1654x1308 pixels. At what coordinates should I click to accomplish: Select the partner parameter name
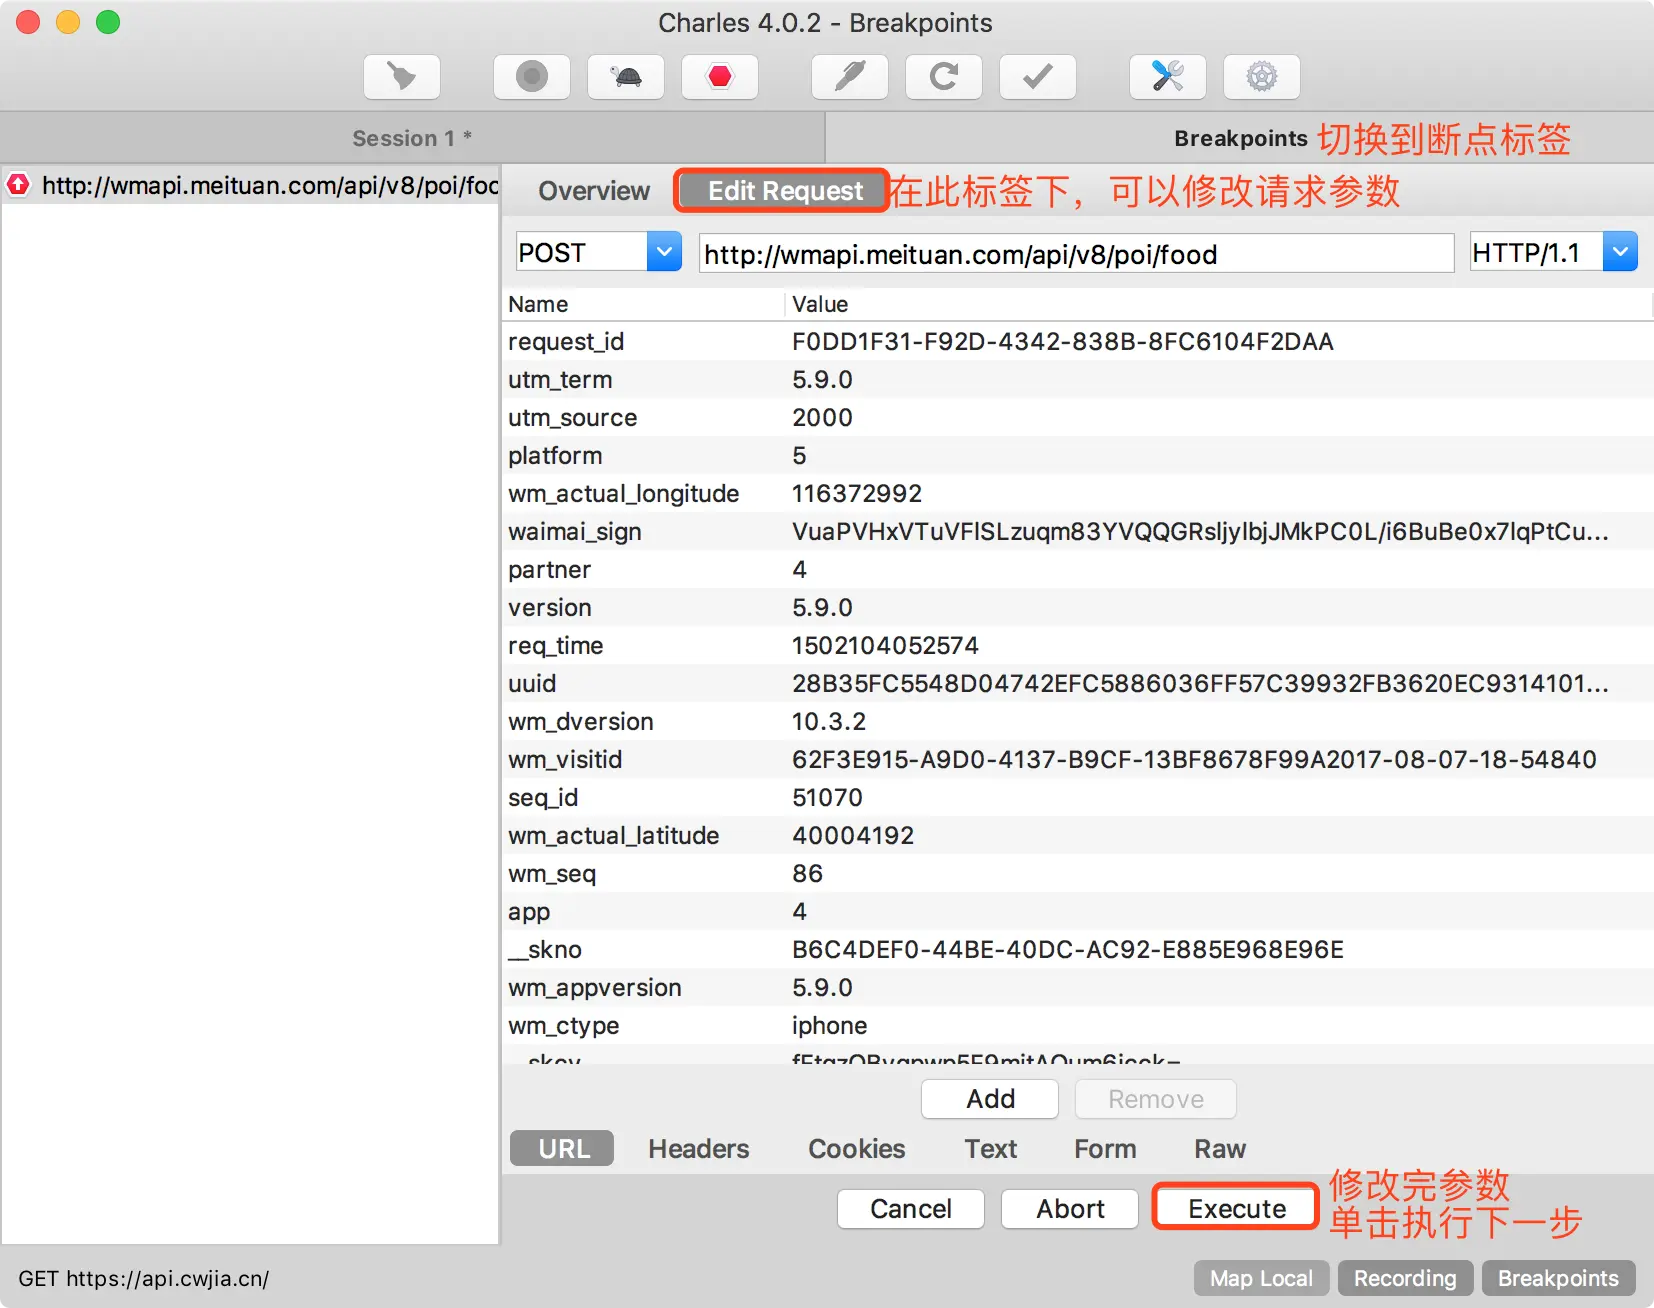click(x=549, y=570)
